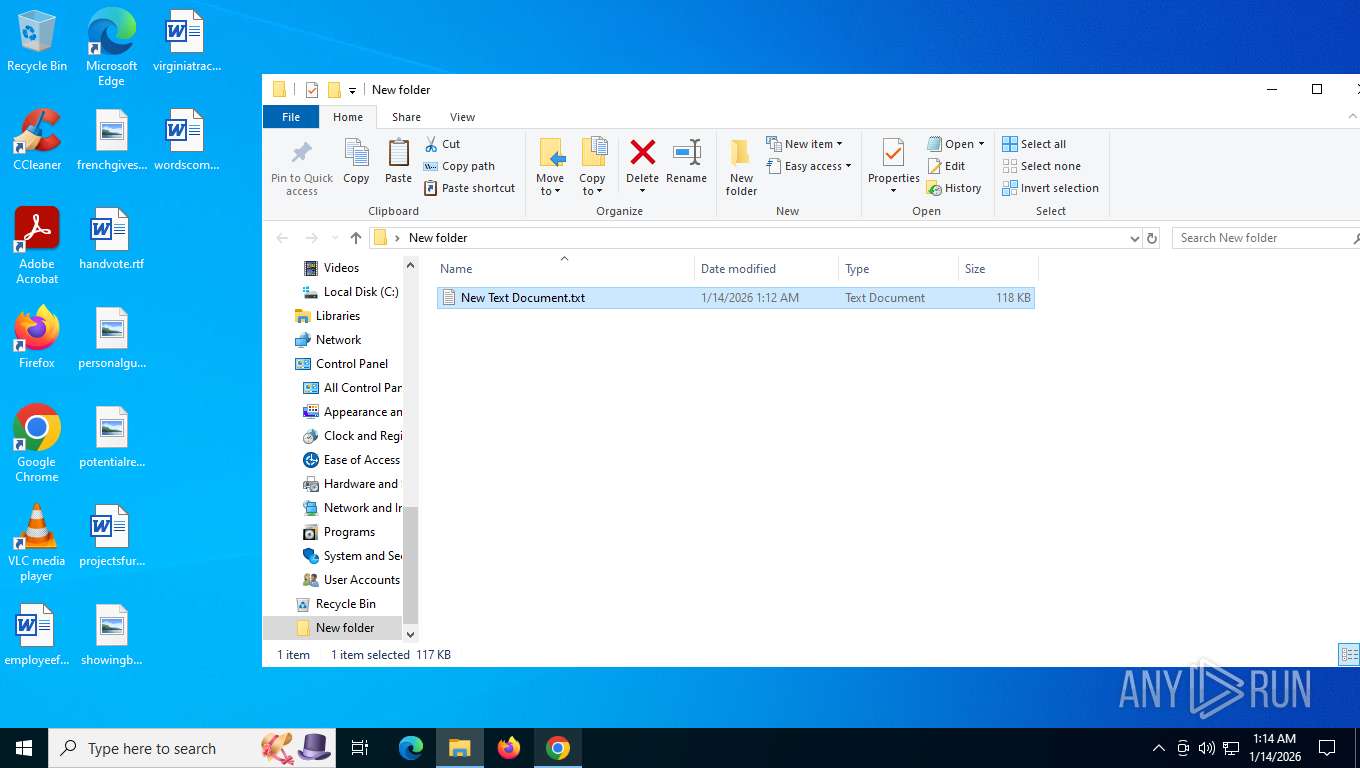Open the Copy to dropdown
Screen dimensions: 1360x768
(x=593, y=167)
